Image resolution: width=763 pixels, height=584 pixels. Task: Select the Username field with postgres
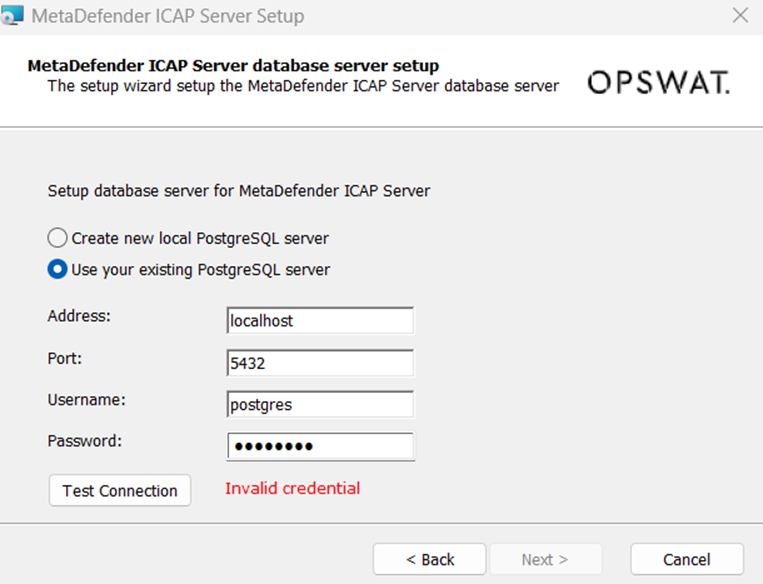pyautogui.click(x=320, y=404)
